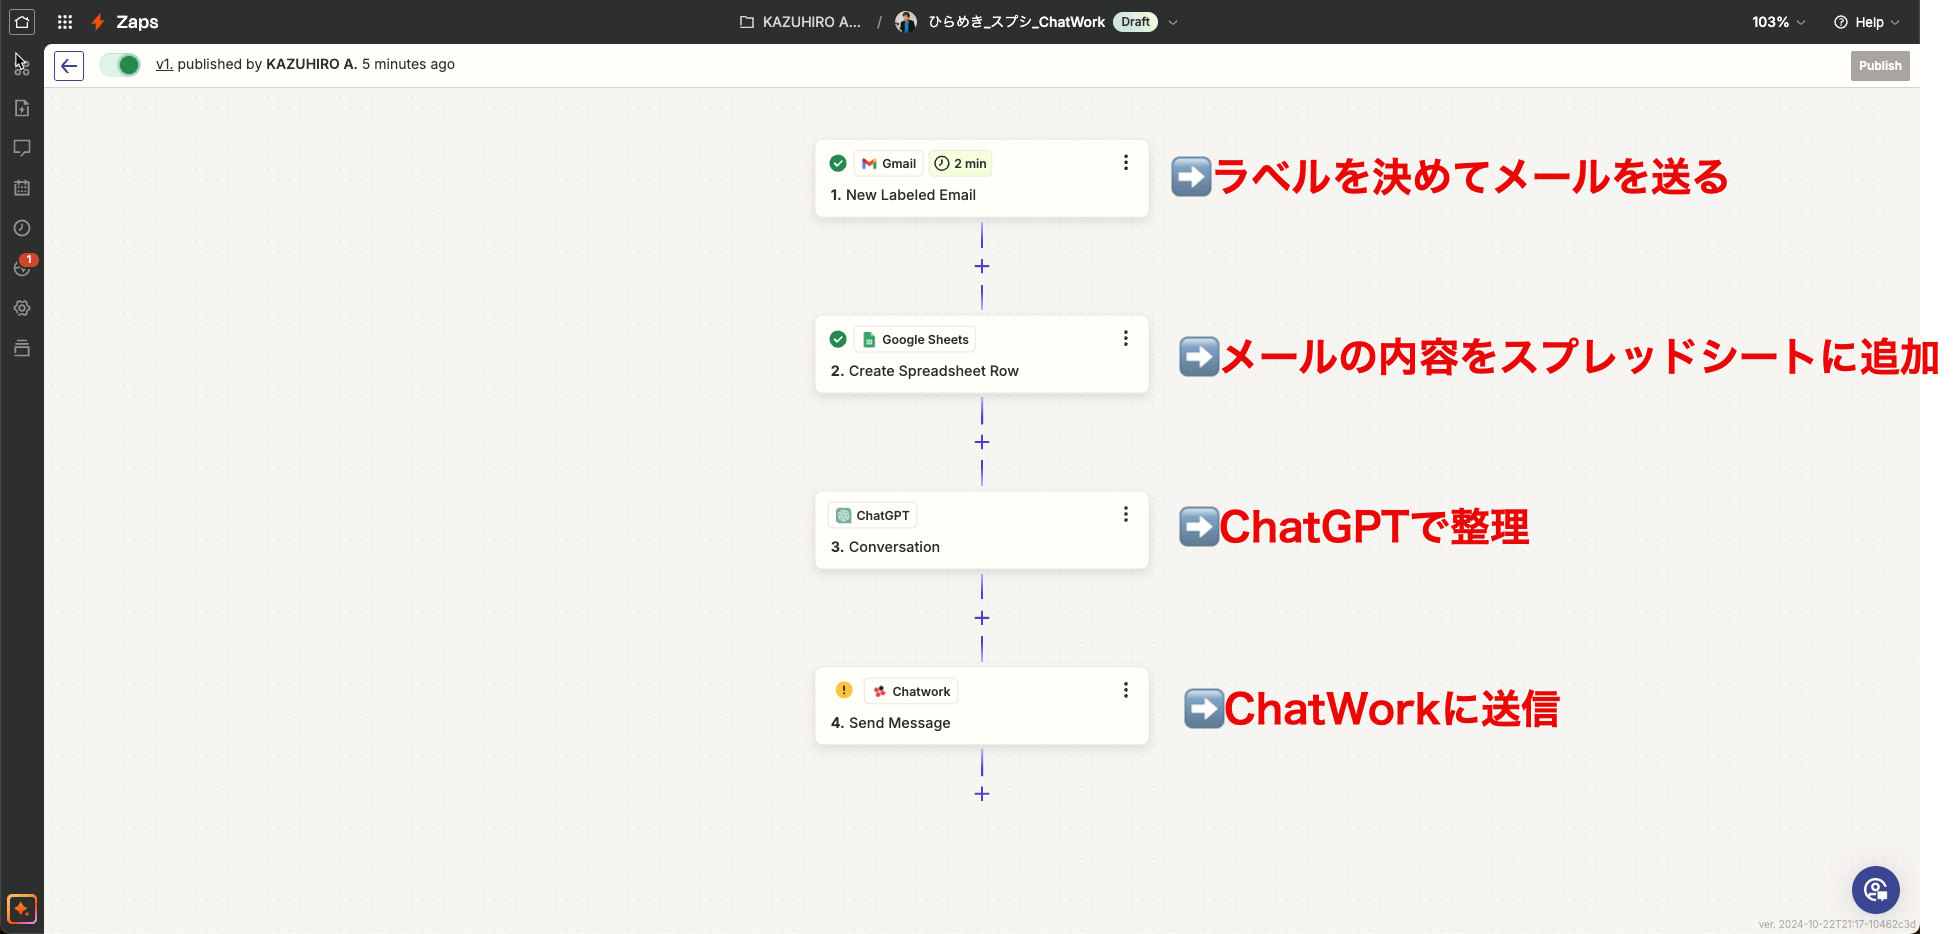Click the Publish button
This screenshot has width=1959, height=934.
pos(1879,66)
